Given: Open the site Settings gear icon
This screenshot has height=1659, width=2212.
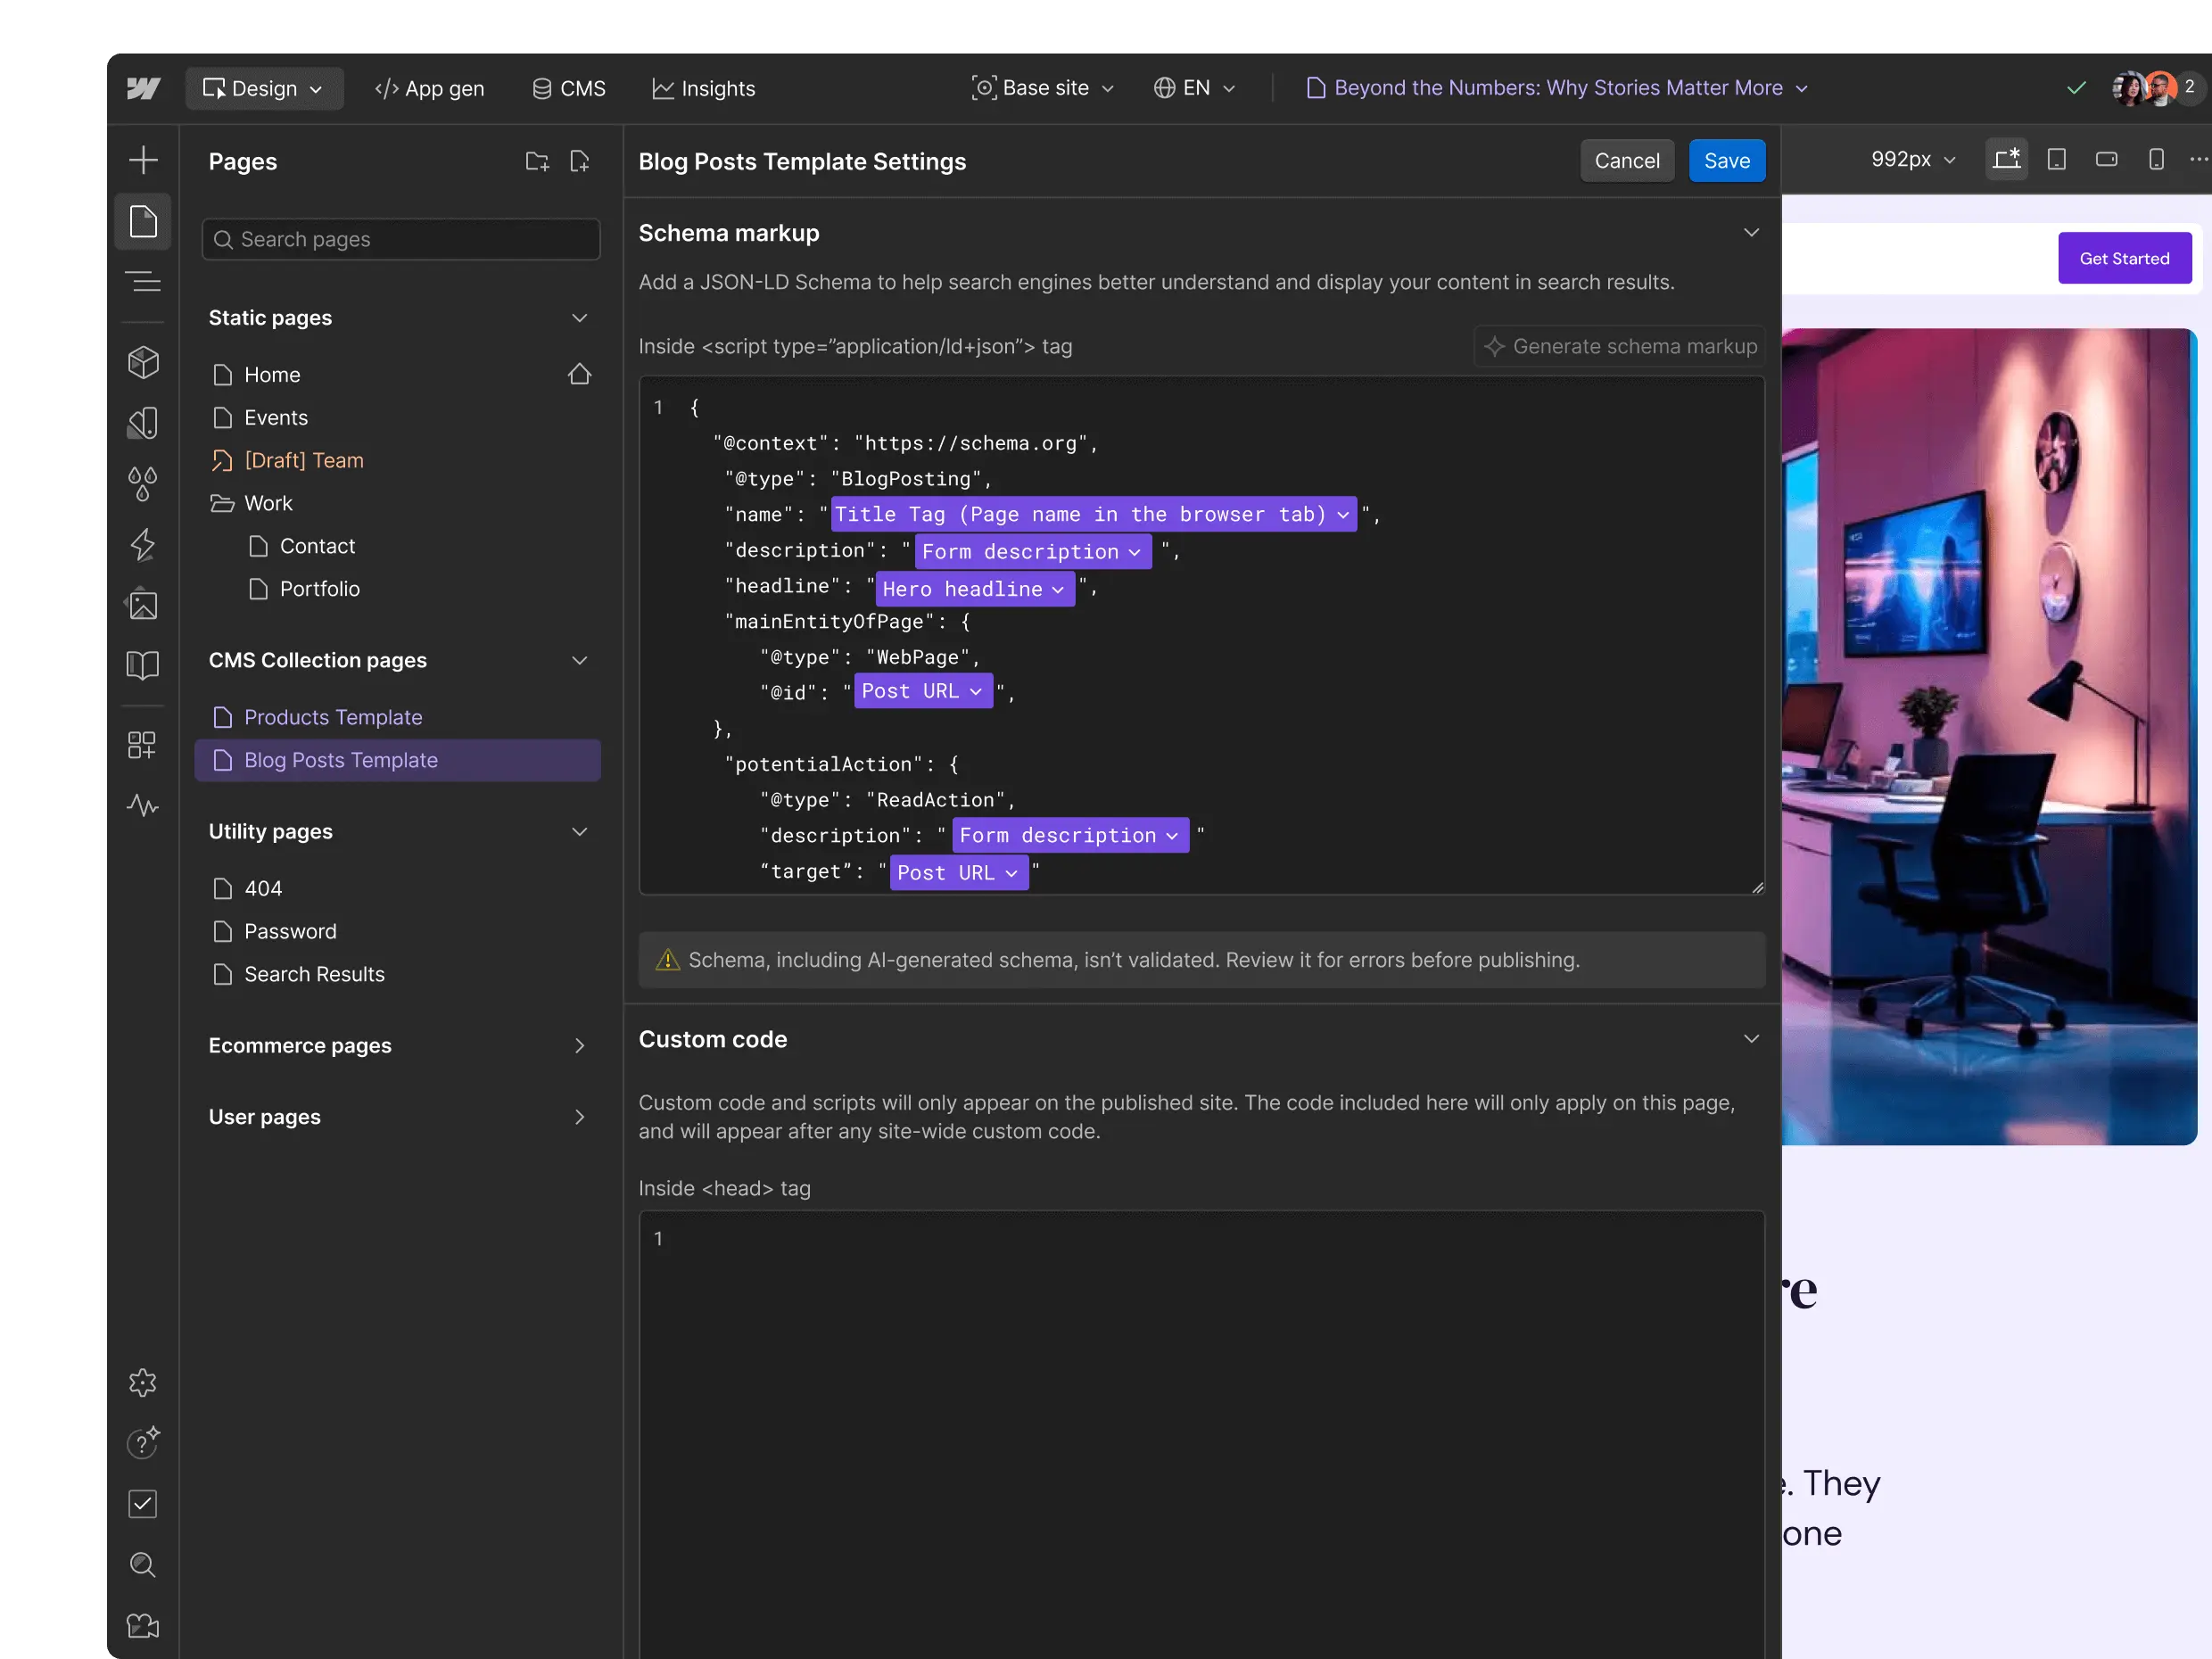Looking at the screenshot, I should tap(143, 1382).
